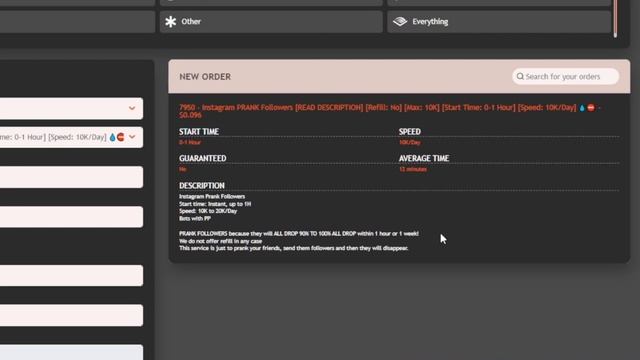Click the magnifier icon in the orders search box

click(x=520, y=76)
